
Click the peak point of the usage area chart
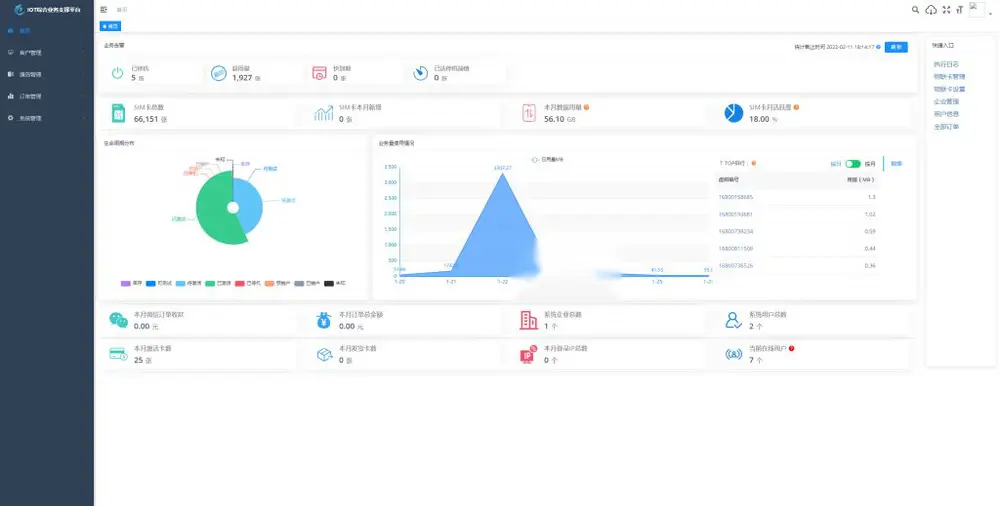[x=503, y=174]
